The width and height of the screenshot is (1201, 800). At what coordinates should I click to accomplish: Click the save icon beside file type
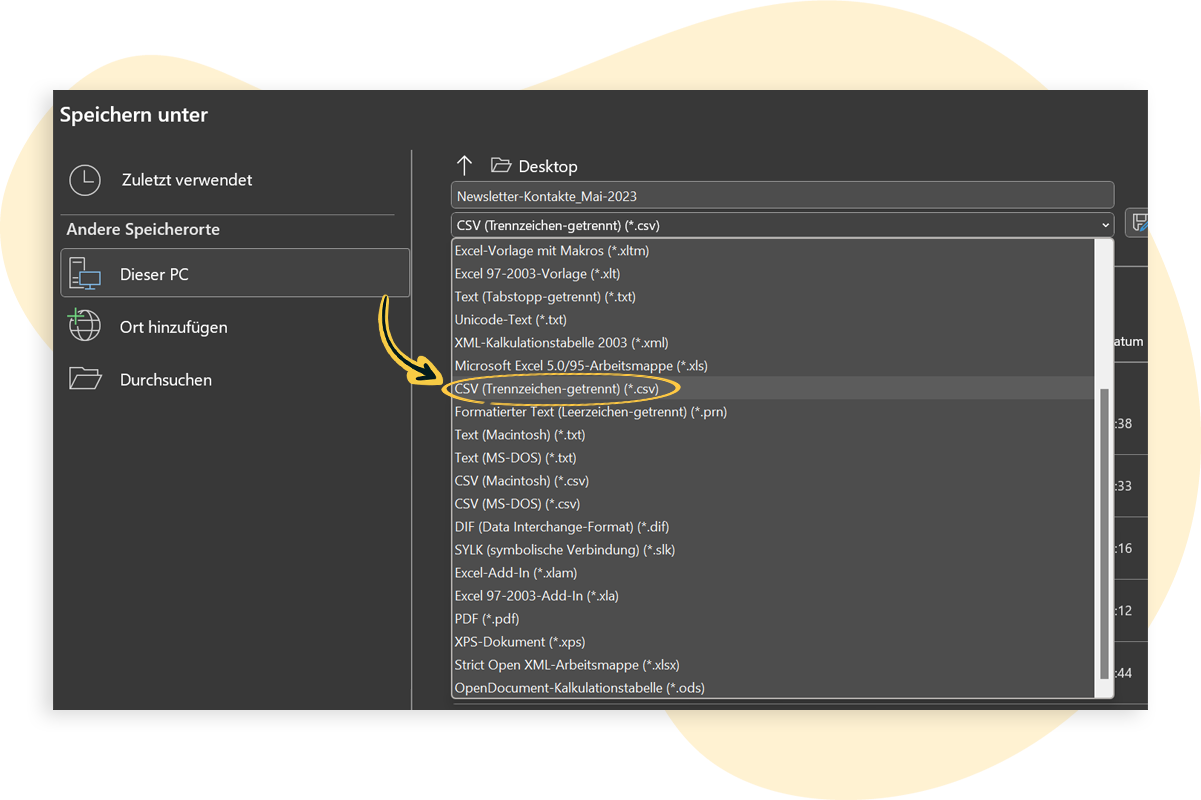pyautogui.click(x=1137, y=224)
